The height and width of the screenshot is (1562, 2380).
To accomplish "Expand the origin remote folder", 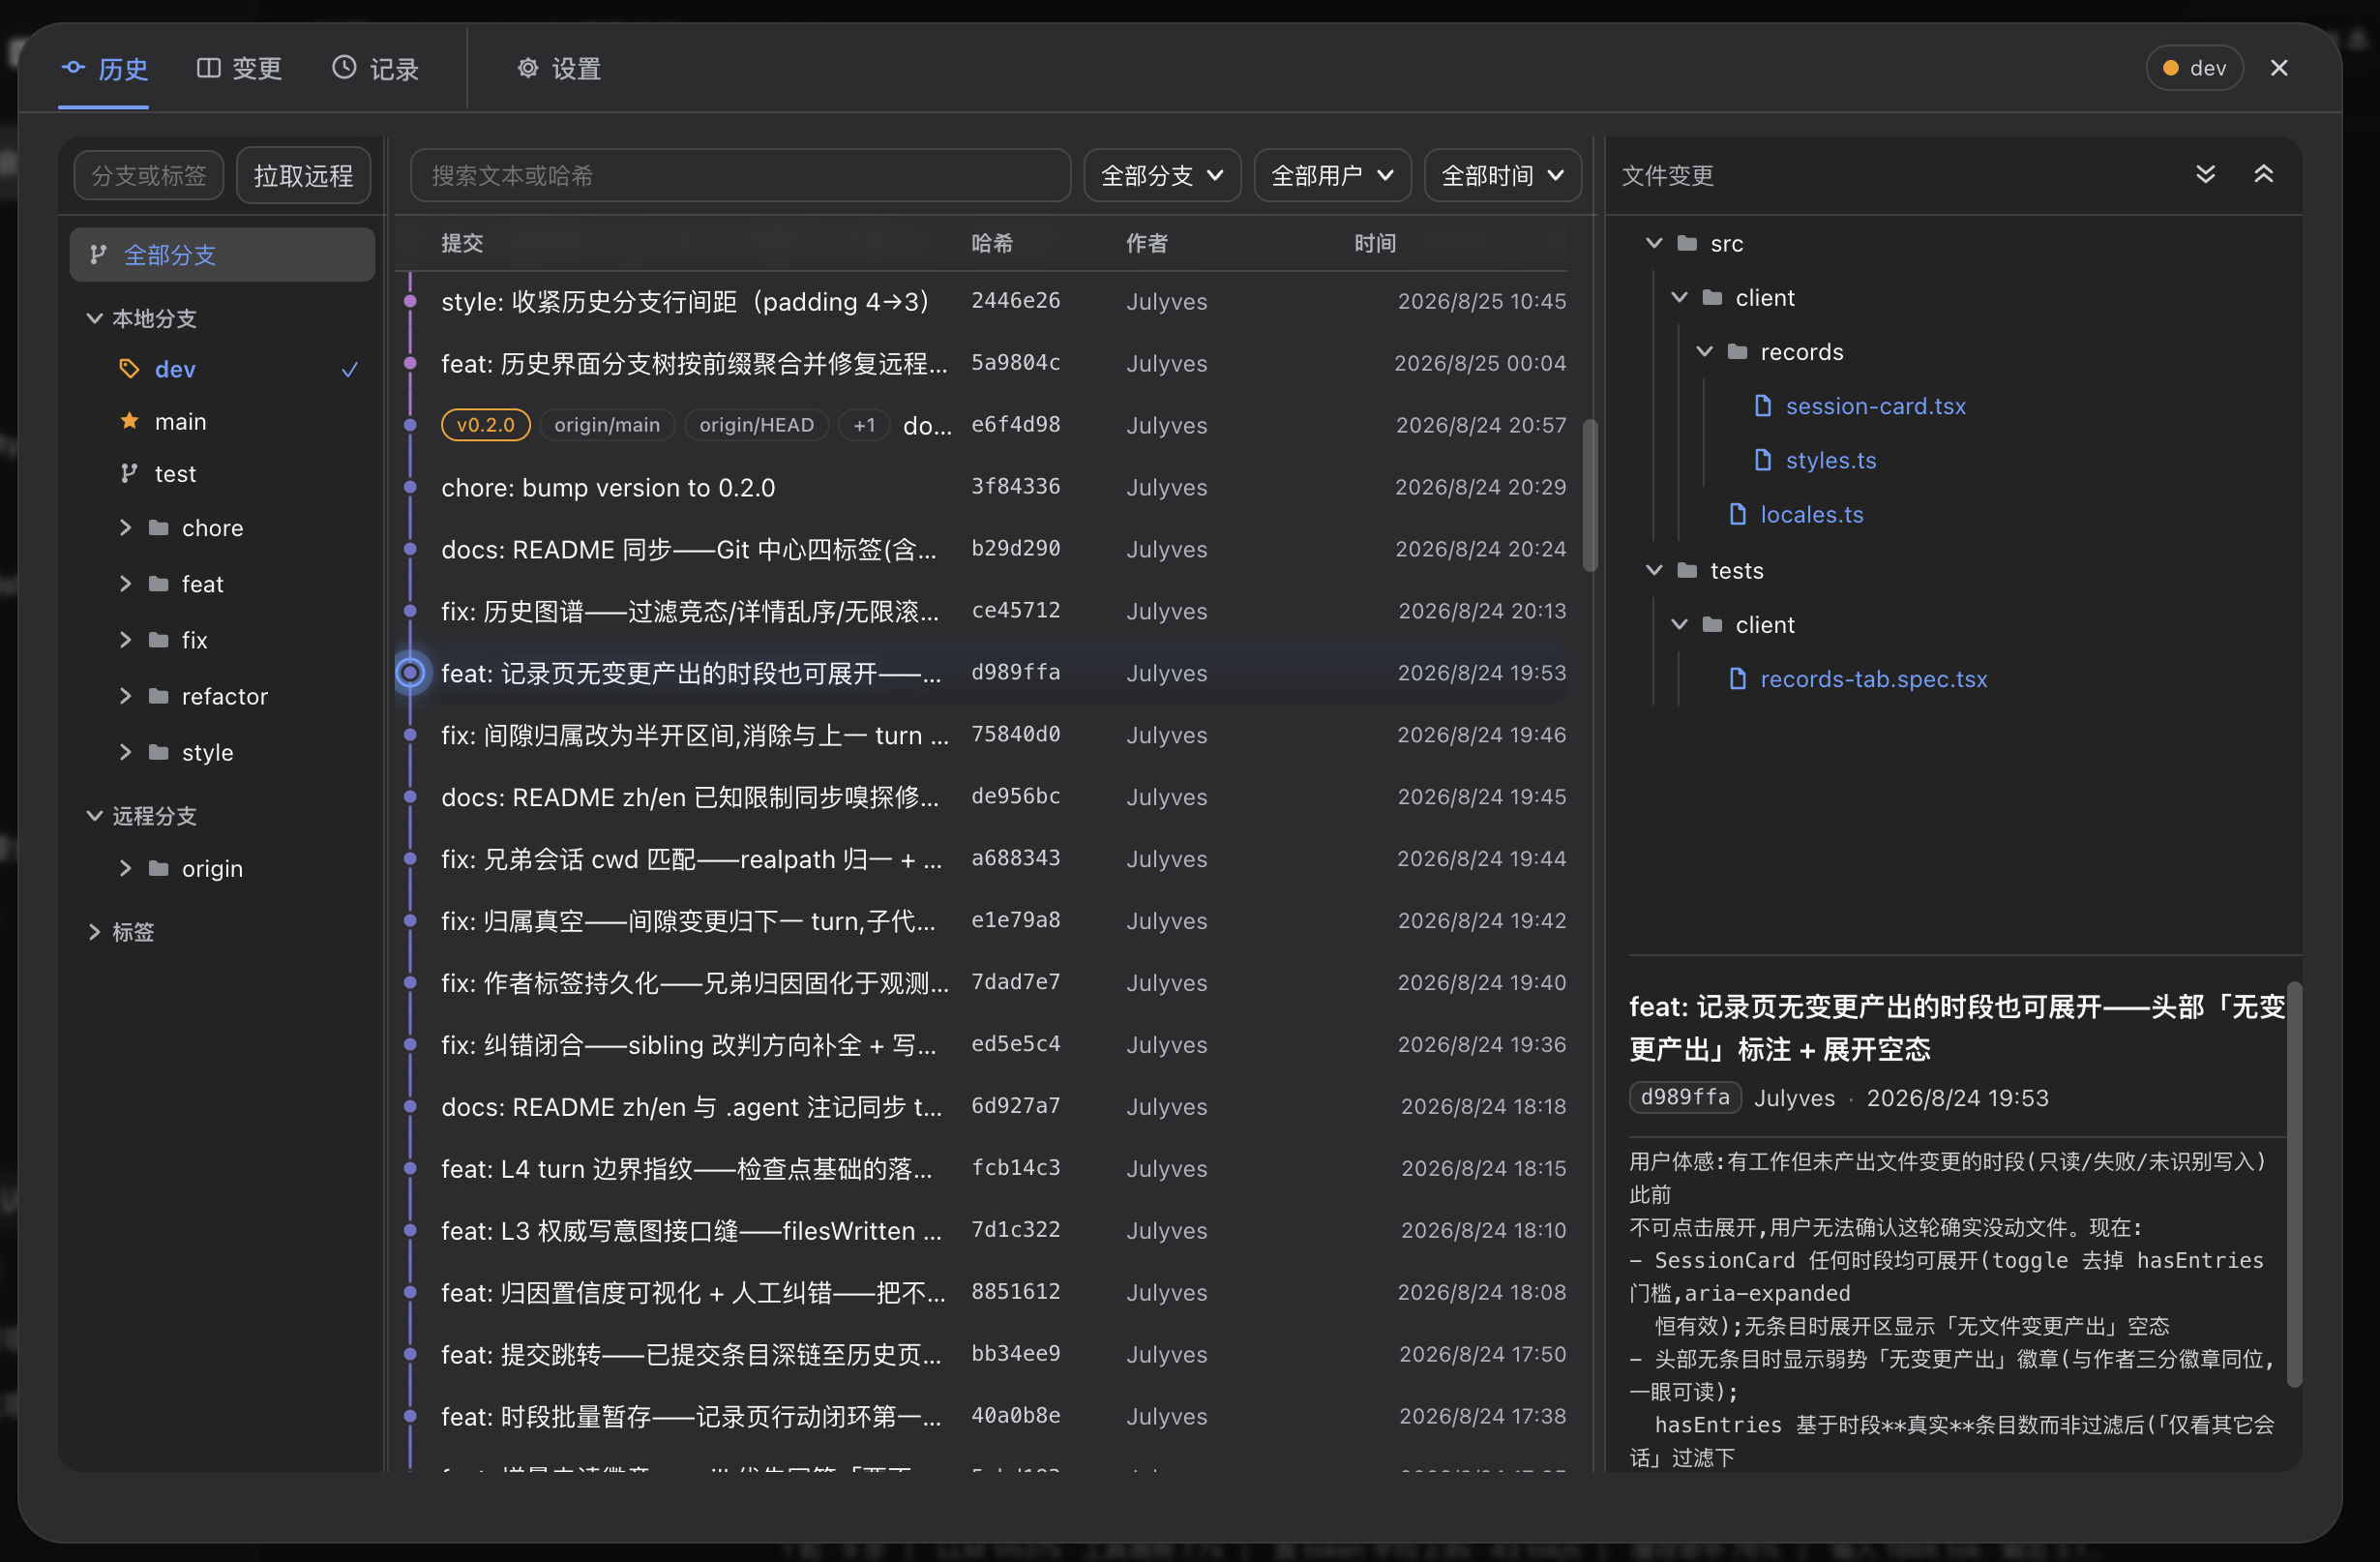I will point(126,868).
